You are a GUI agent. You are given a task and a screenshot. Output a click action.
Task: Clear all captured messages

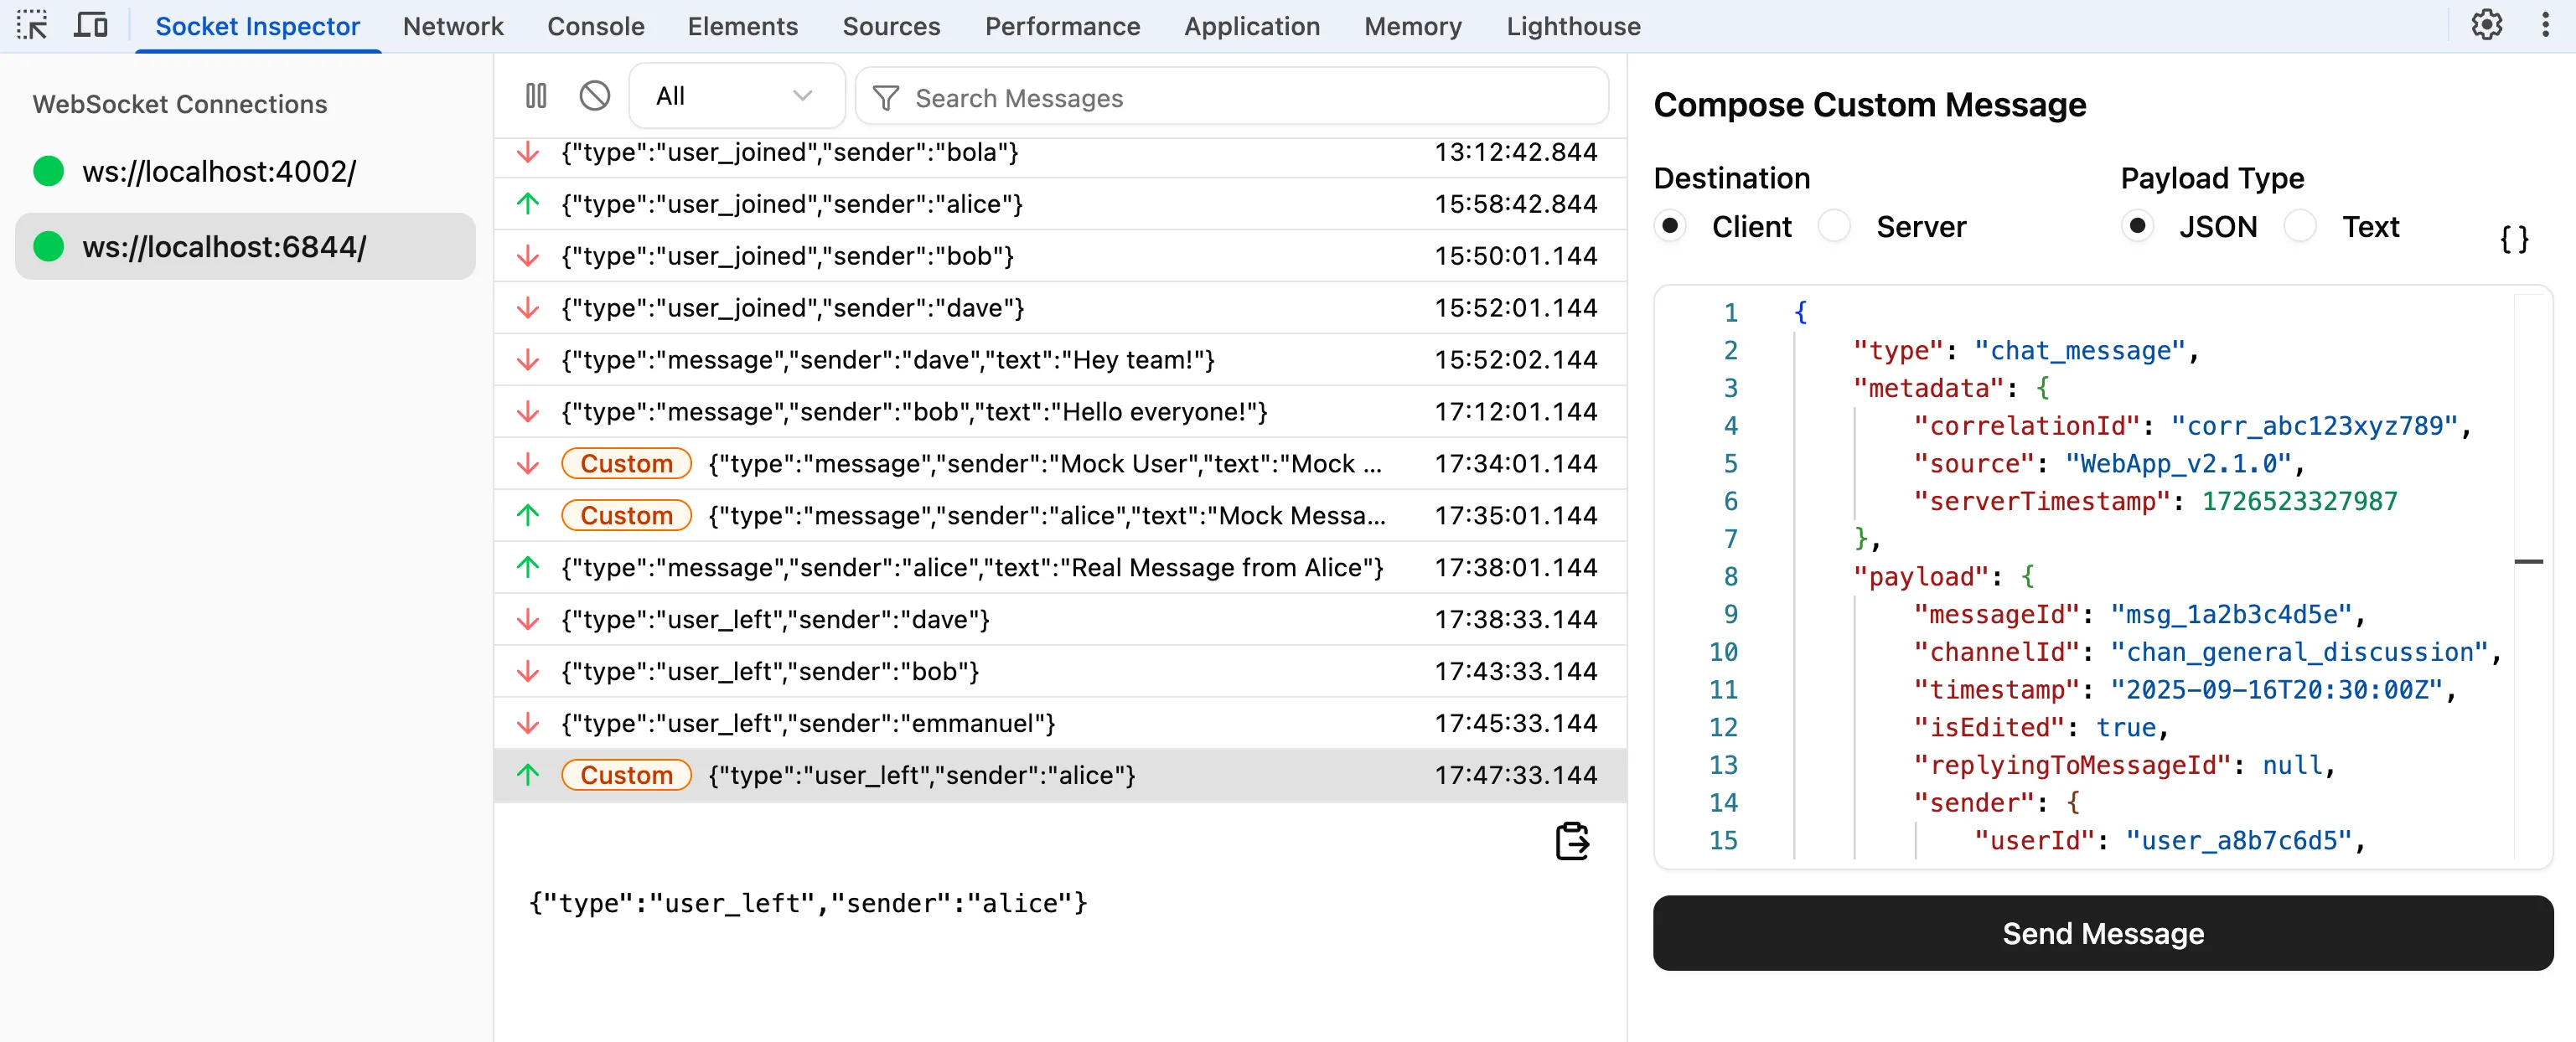pyautogui.click(x=595, y=95)
